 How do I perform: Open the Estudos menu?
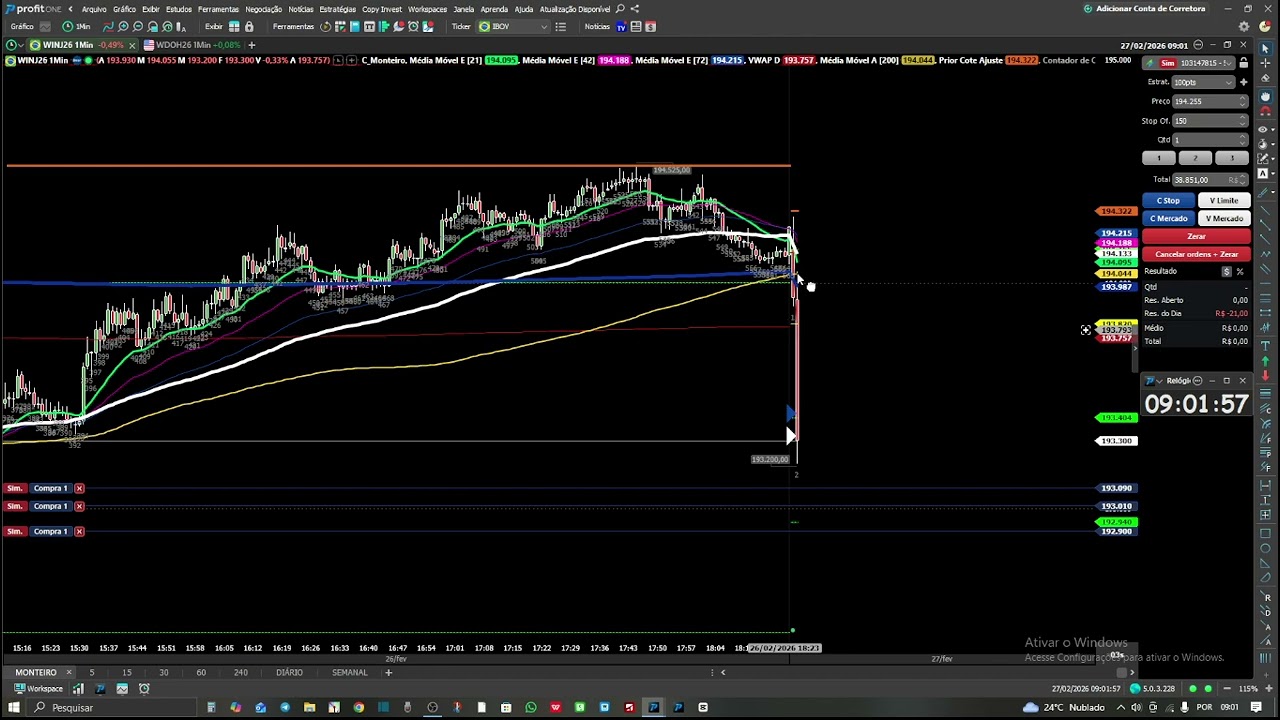(x=179, y=9)
